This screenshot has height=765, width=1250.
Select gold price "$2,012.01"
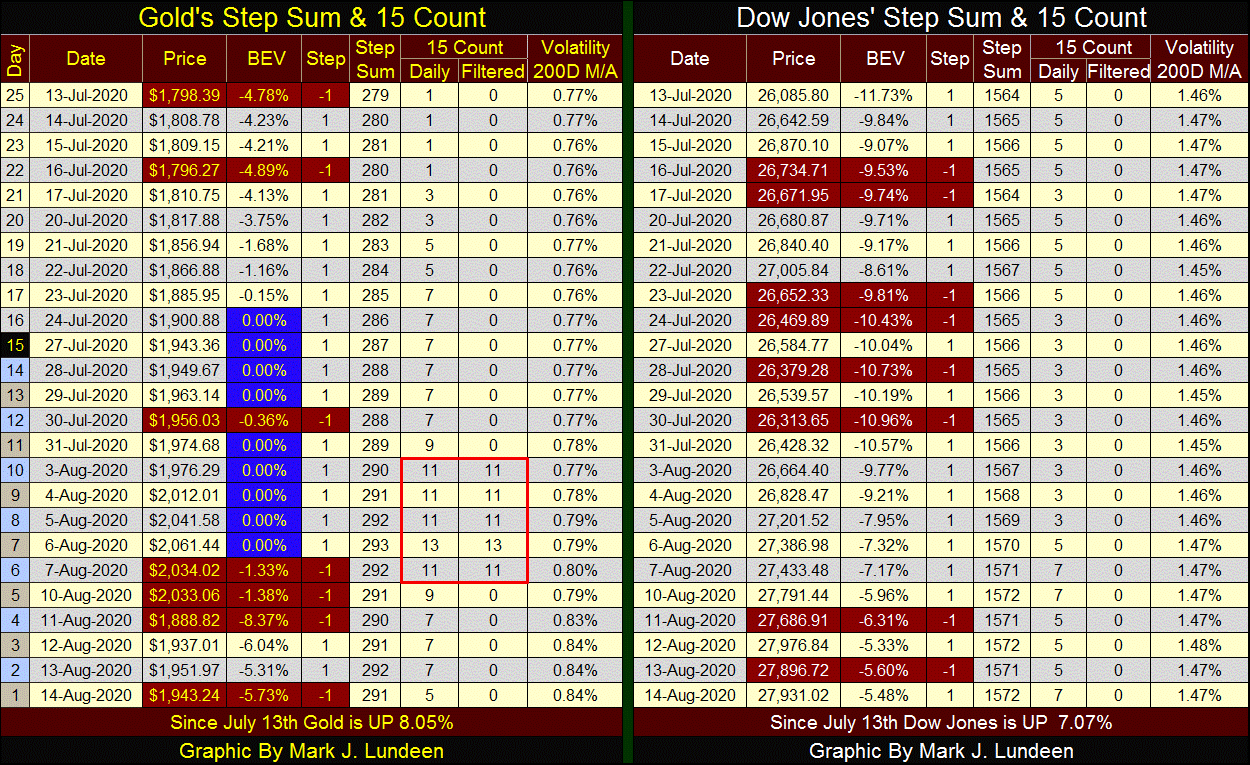(x=185, y=495)
